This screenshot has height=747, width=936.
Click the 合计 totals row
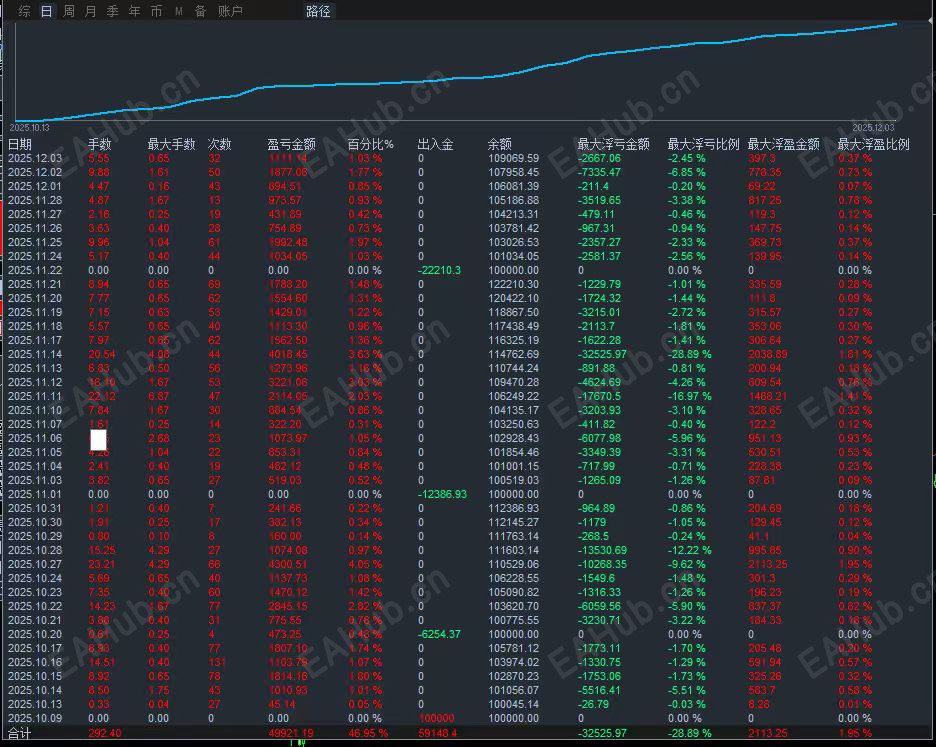click(466, 733)
